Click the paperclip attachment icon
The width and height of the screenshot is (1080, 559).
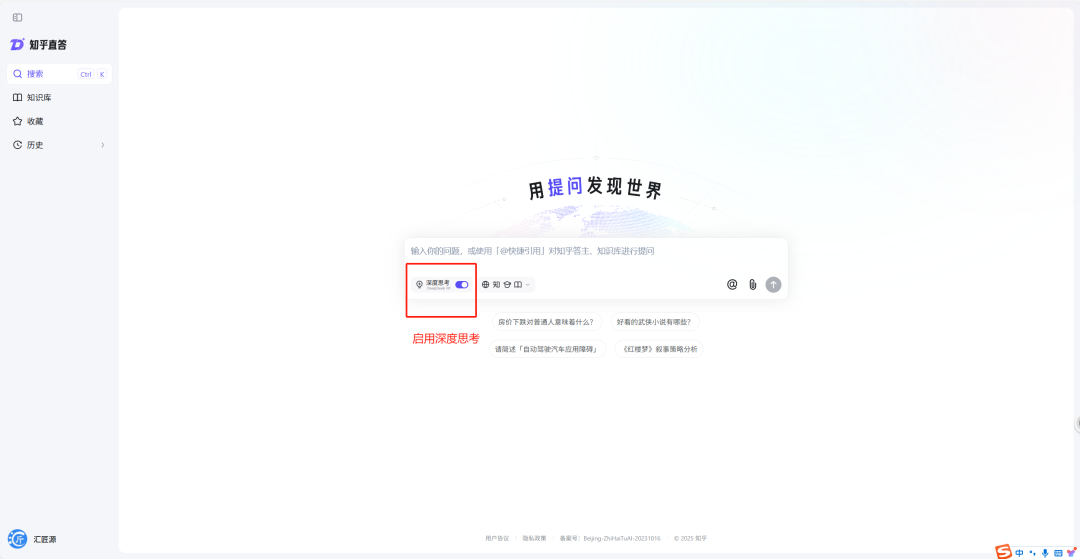pyautogui.click(x=753, y=284)
